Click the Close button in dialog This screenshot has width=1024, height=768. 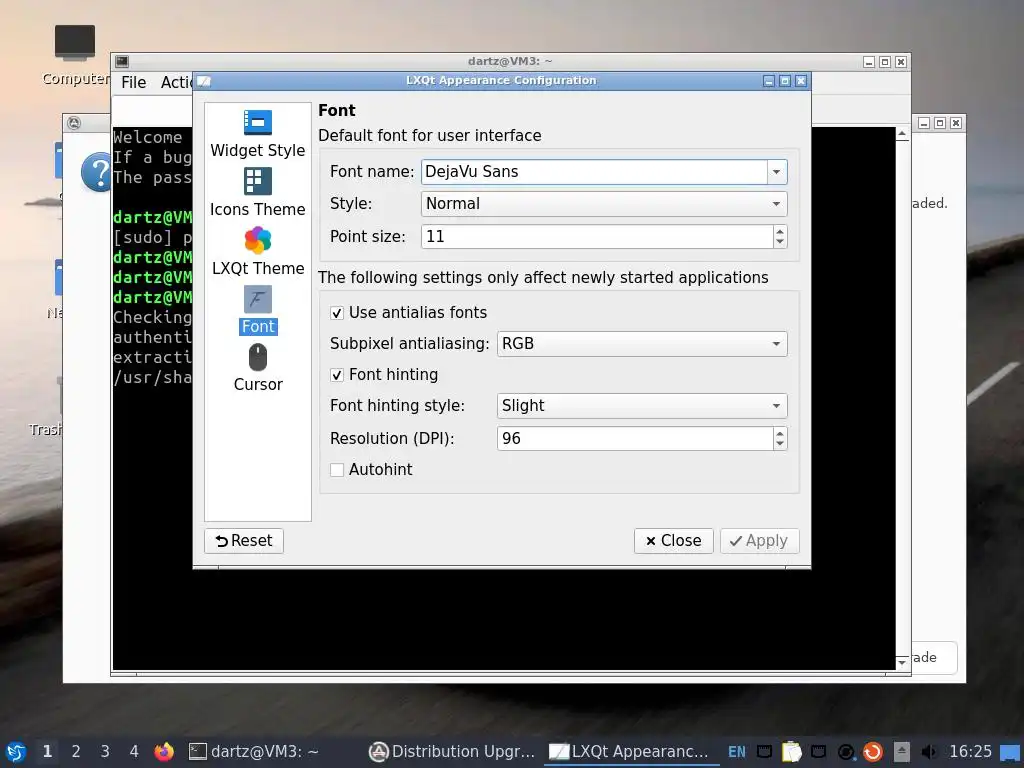673,541
